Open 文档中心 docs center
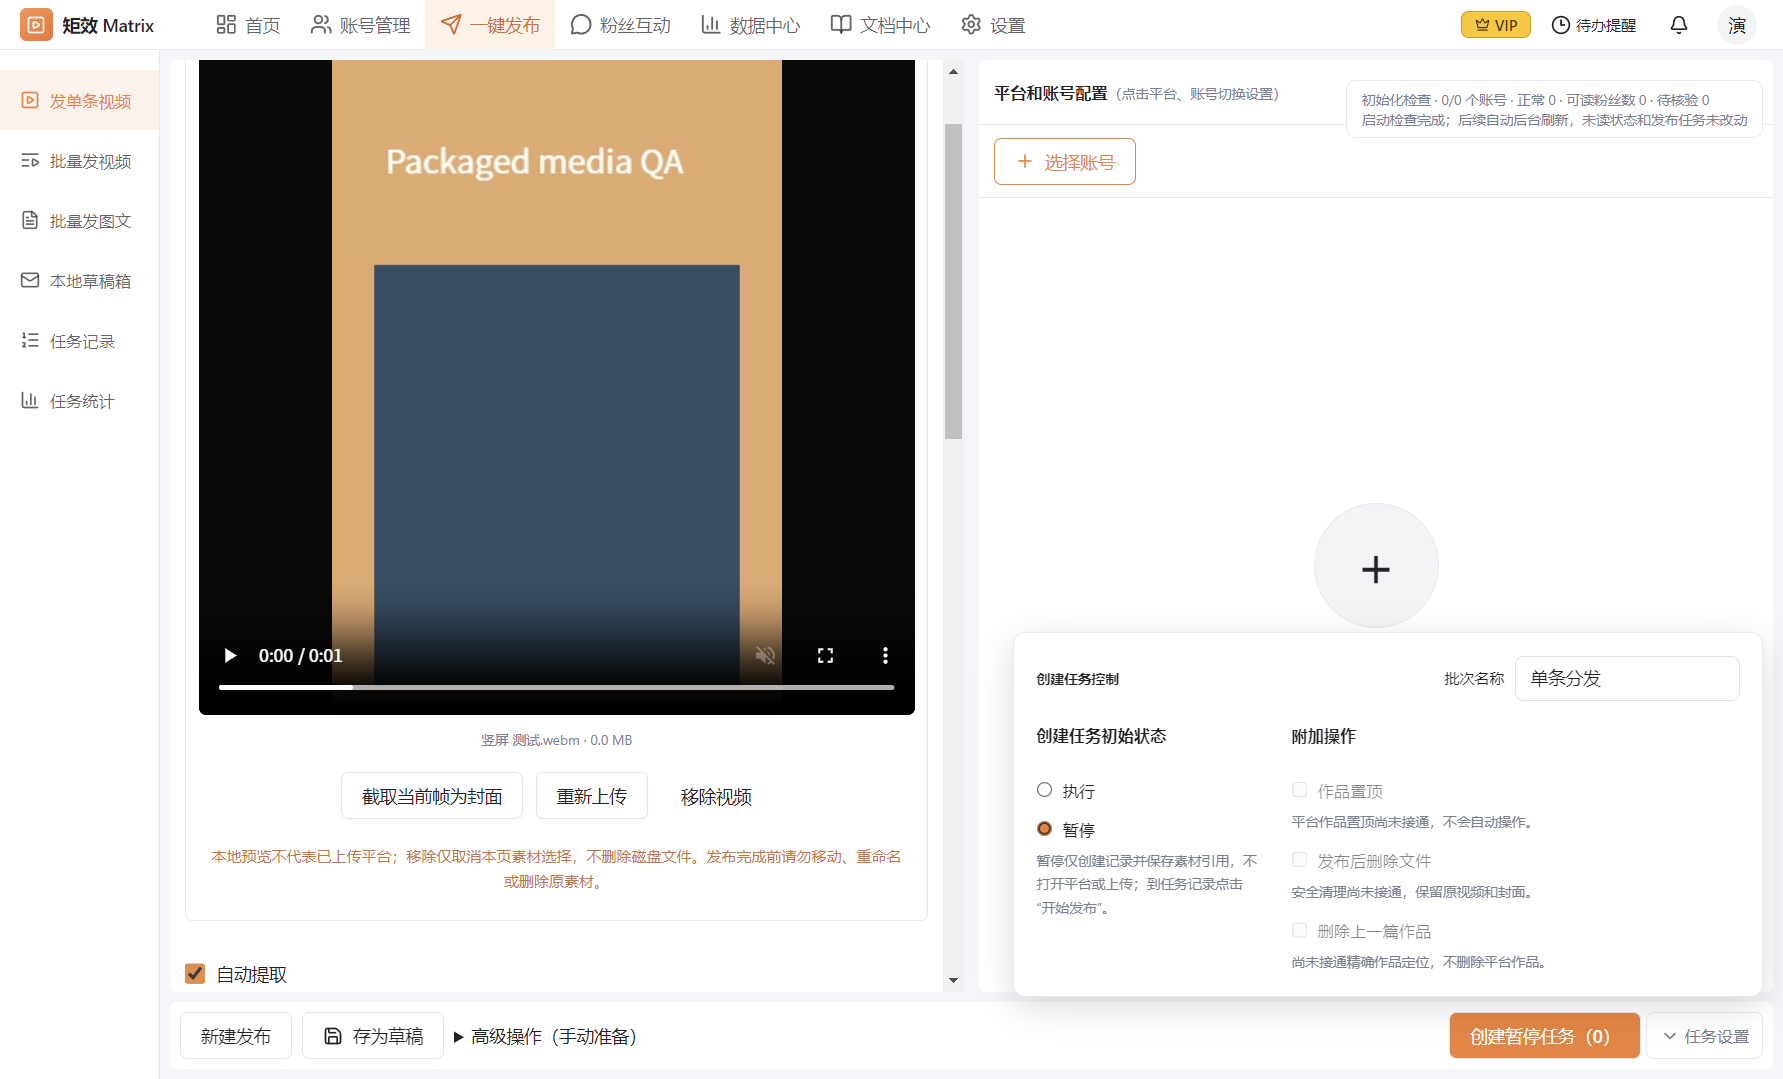The width and height of the screenshot is (1783, 1079). (880, 25)
